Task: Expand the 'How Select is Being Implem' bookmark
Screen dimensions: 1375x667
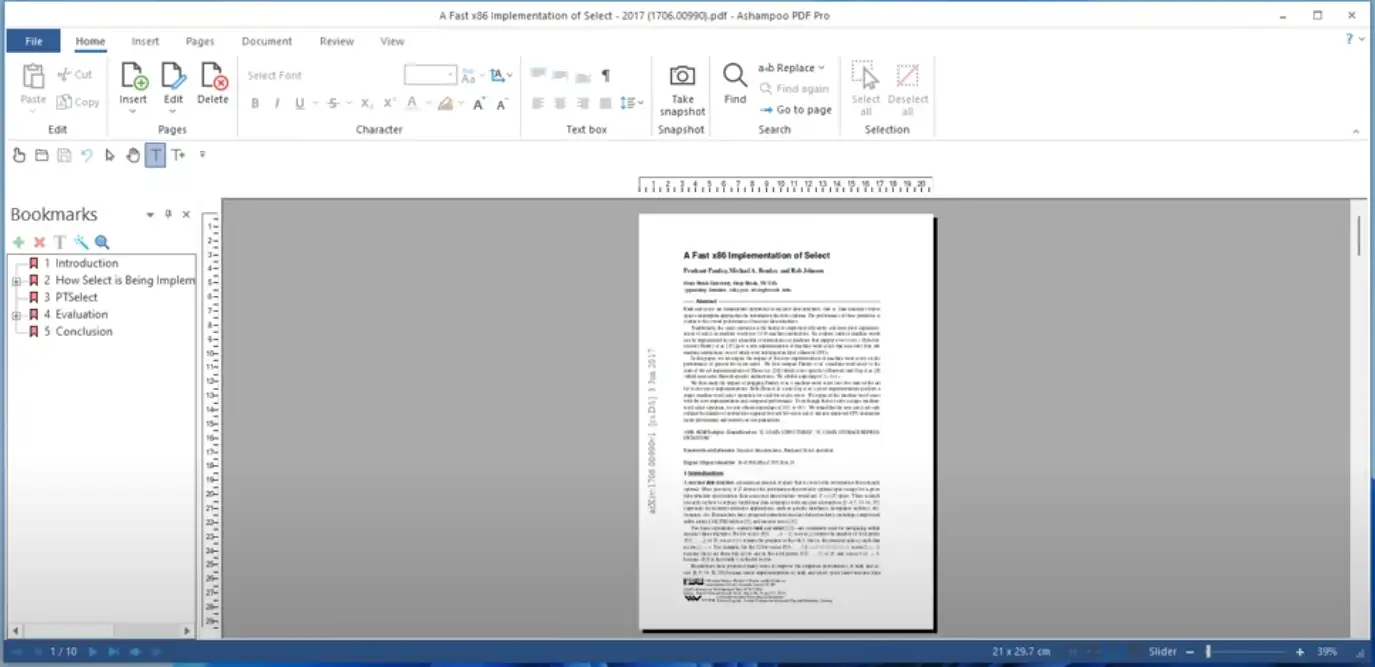Action: point(16,281)
